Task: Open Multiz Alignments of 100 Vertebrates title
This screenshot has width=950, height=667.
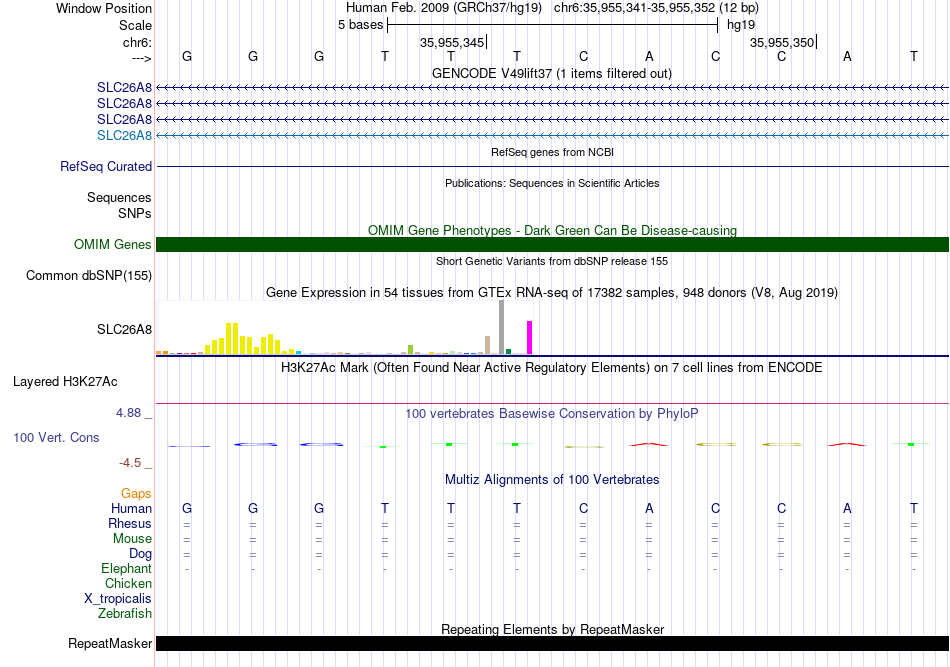Action: click(552, 480)
